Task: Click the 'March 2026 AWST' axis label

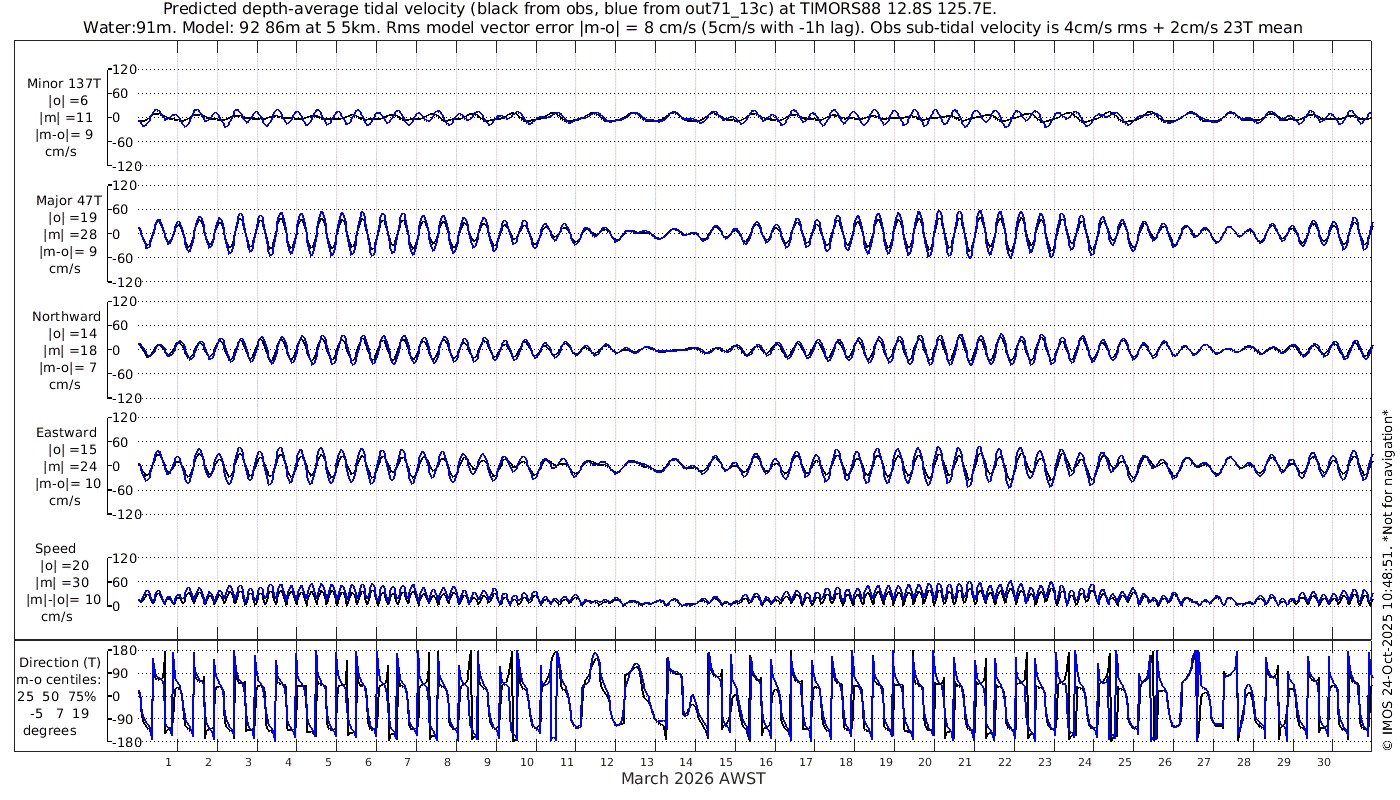Action: [x=692, y=779]
